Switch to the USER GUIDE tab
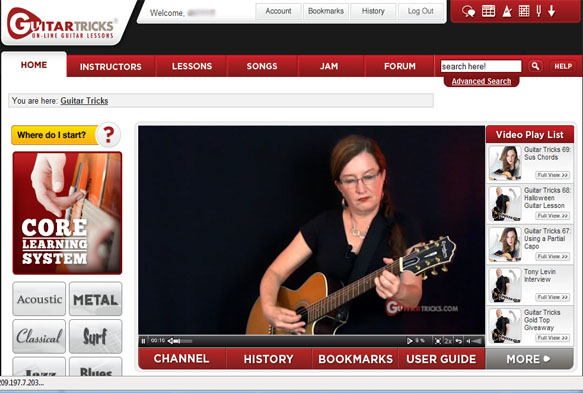The image size is (583, 393). 441,359
